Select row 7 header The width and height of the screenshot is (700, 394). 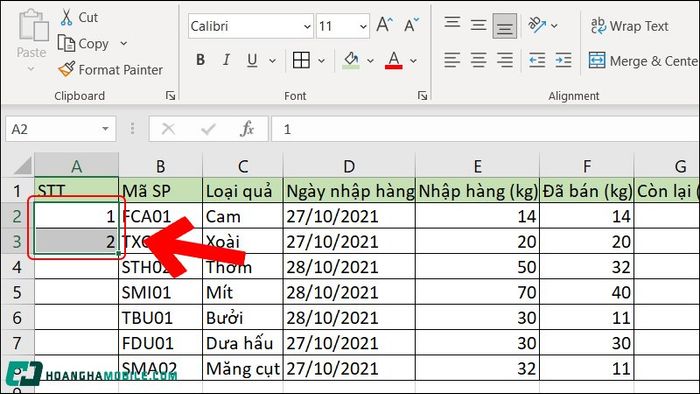(x=17, y=343)
